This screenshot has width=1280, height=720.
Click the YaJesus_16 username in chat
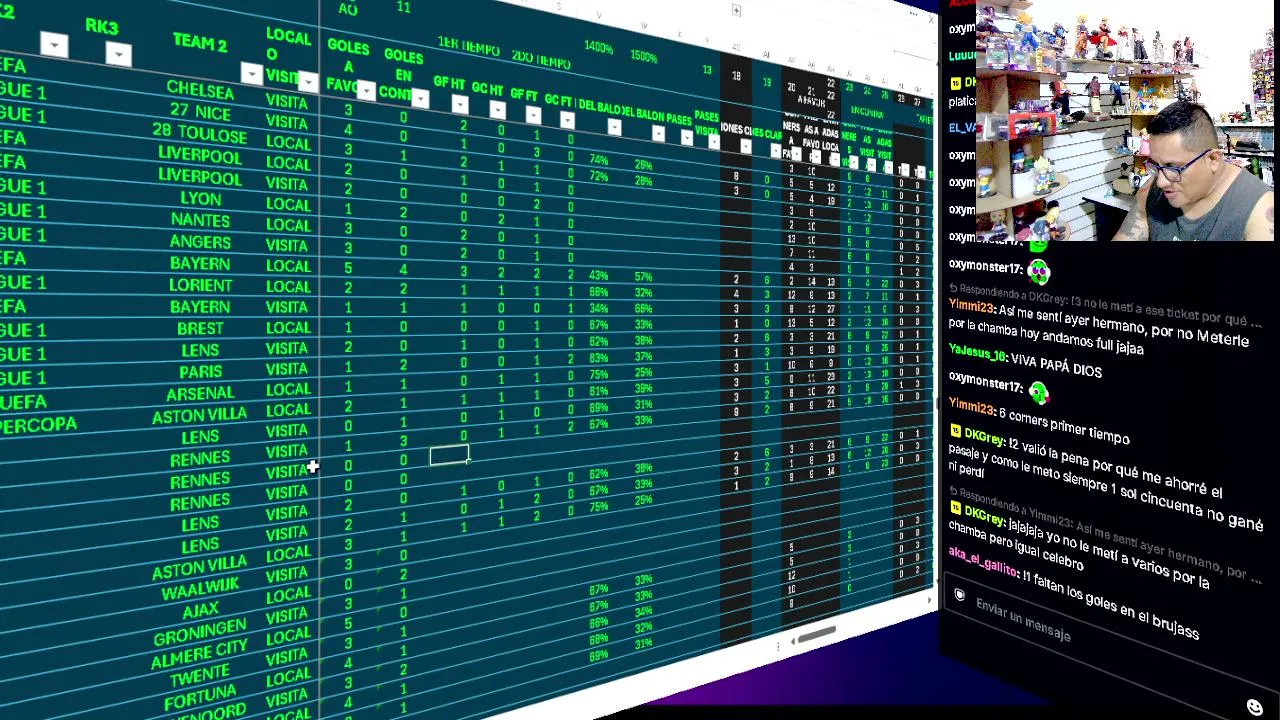(977, 353)
